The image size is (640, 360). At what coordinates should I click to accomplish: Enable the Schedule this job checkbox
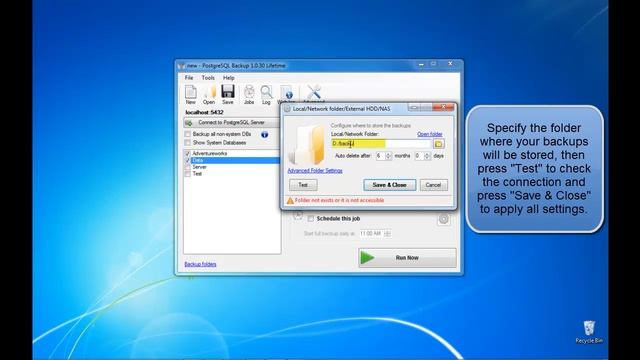311,219
